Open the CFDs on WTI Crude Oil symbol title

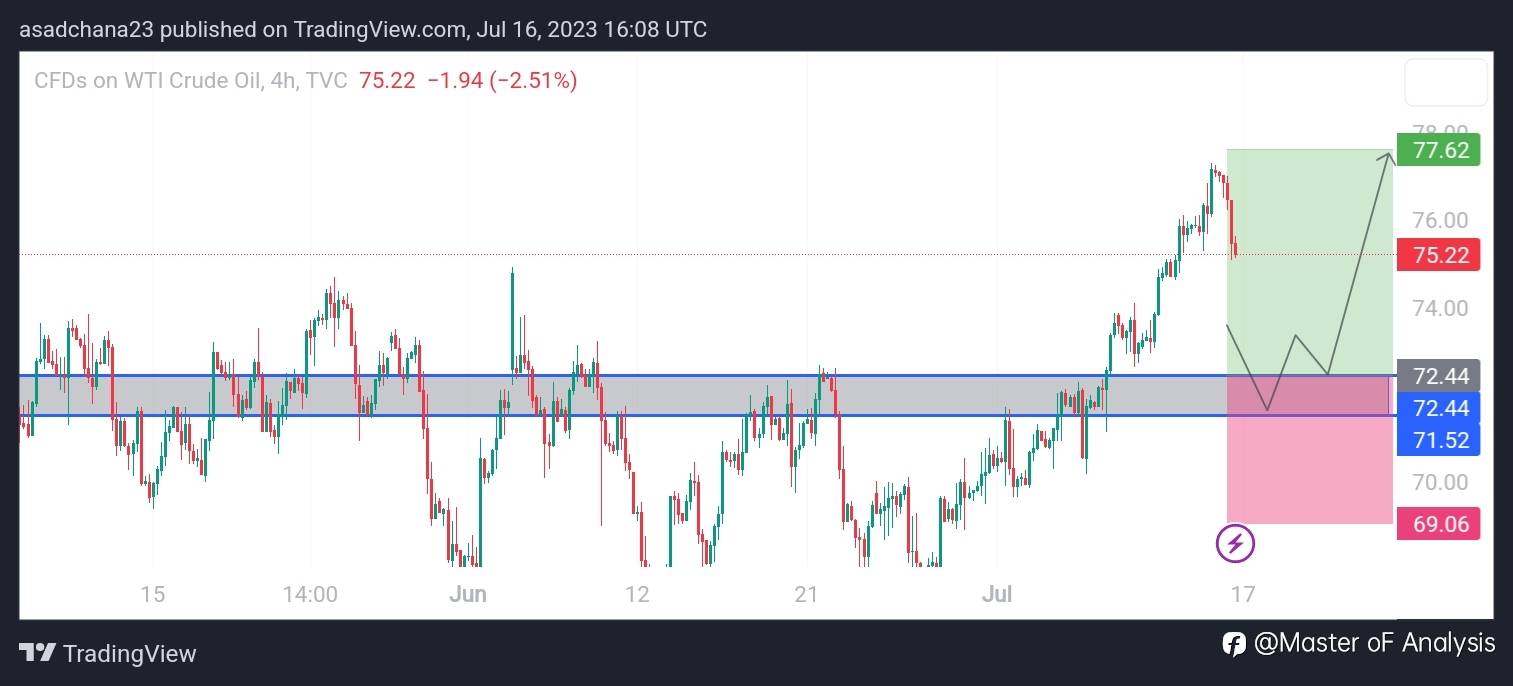click(x=149, y=81)
